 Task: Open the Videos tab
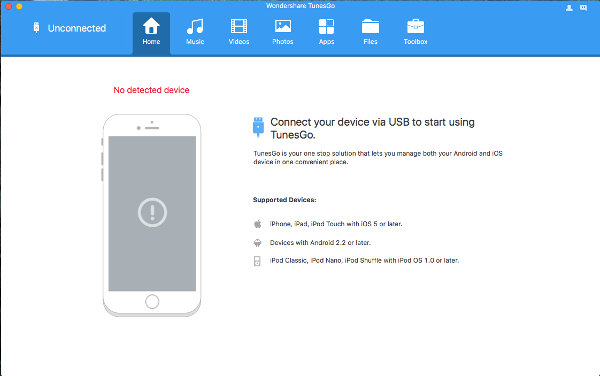coord(239,33)
